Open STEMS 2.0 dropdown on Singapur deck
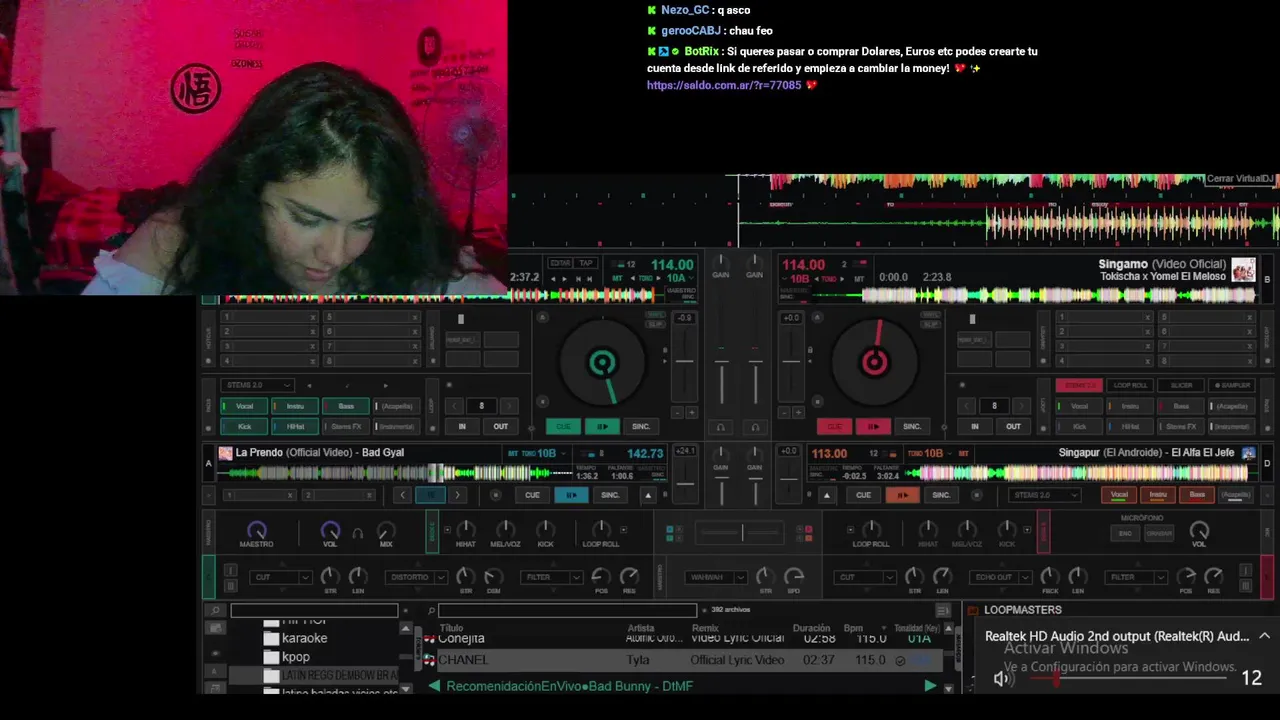1280x720 pixels. point(1044,495)
